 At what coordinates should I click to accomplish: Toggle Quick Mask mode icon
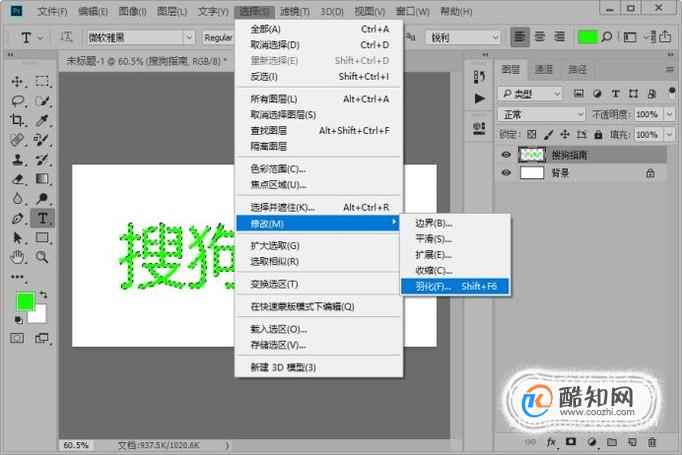[17, 338]
